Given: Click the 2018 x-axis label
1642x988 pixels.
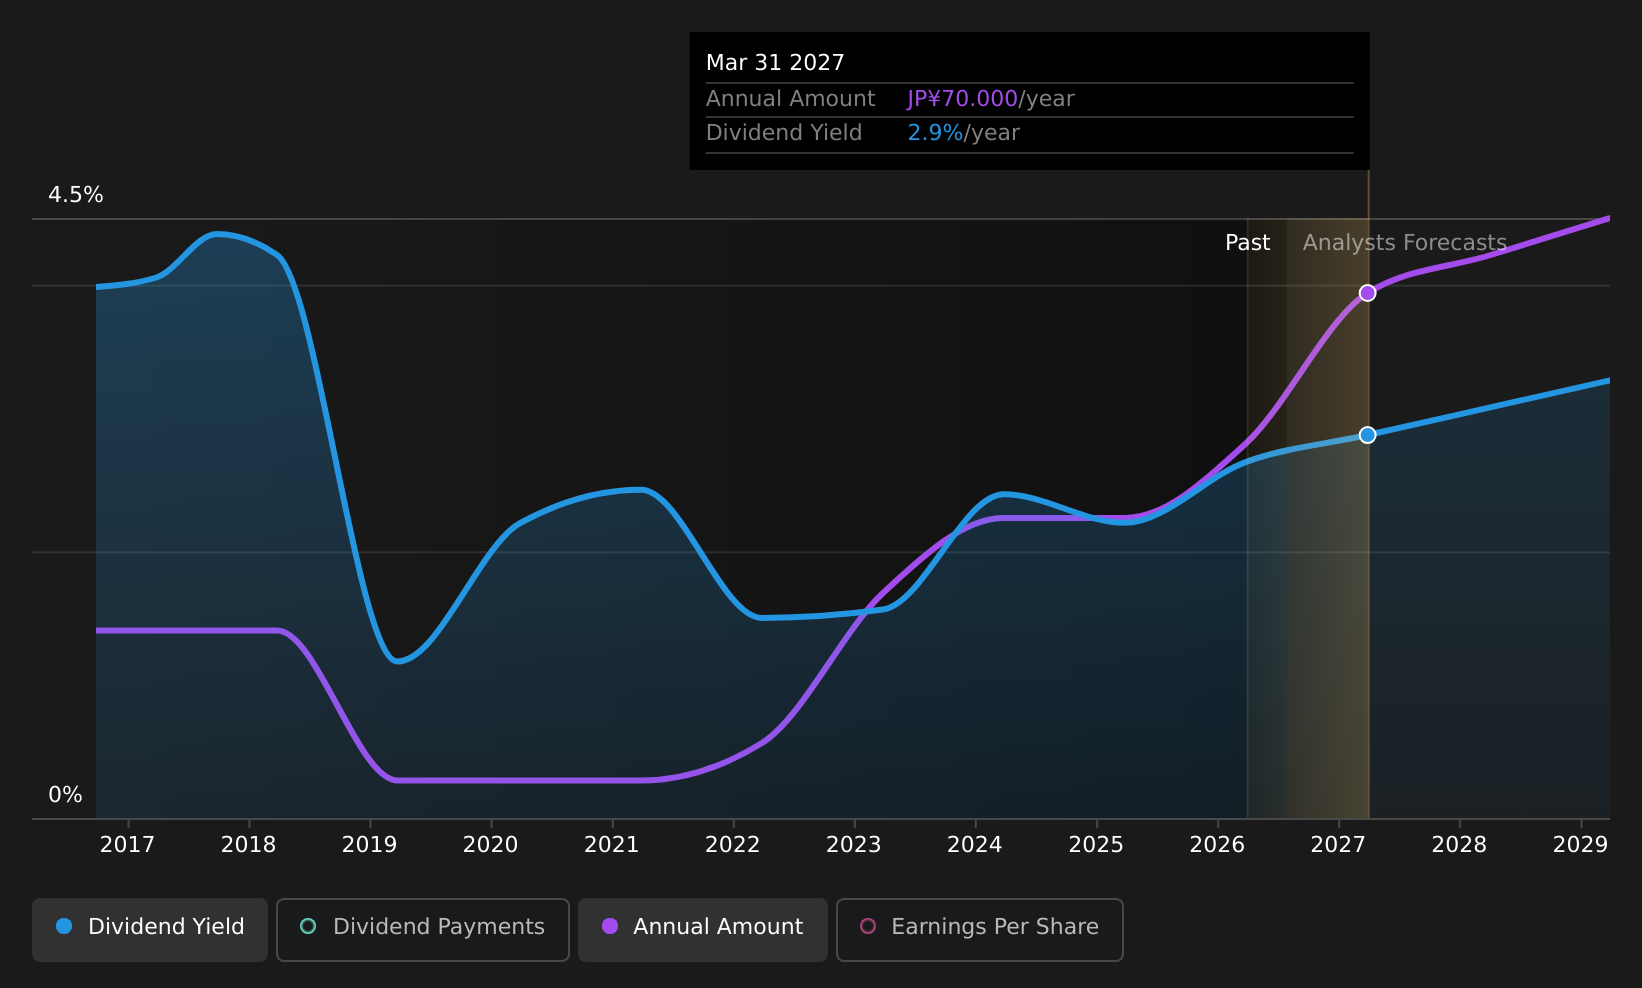Looking at the screenshot, I should 248,845.
